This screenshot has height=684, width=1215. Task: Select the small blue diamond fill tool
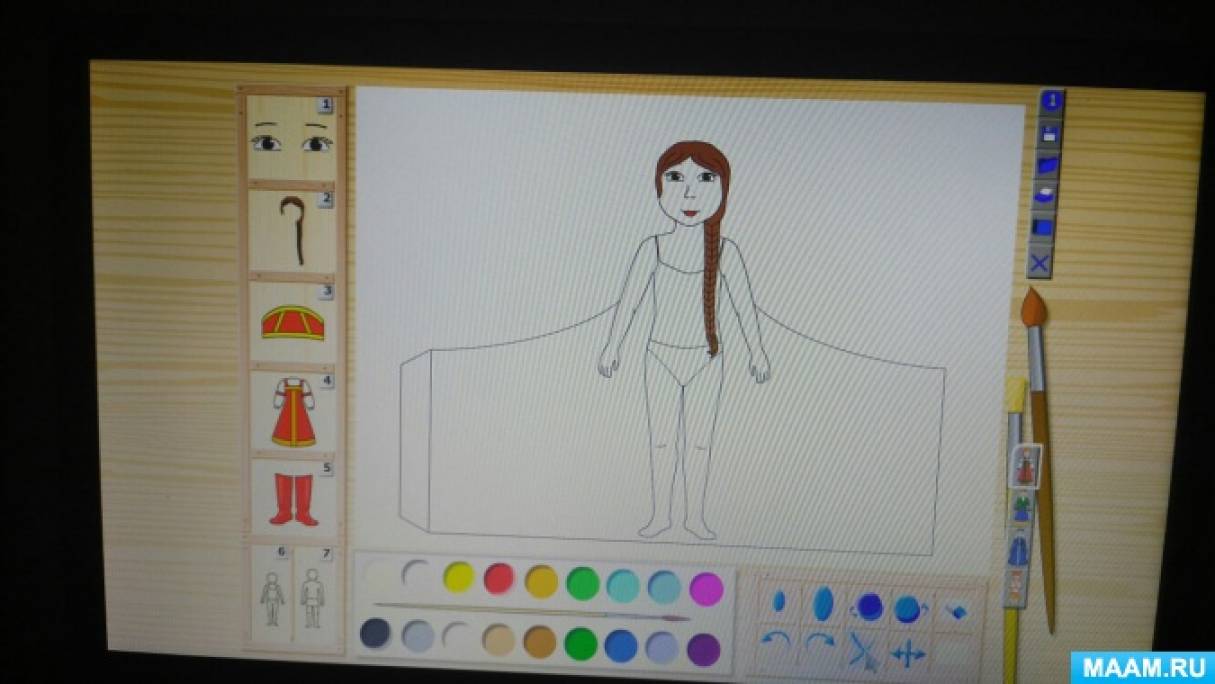[x=956, y=610]
